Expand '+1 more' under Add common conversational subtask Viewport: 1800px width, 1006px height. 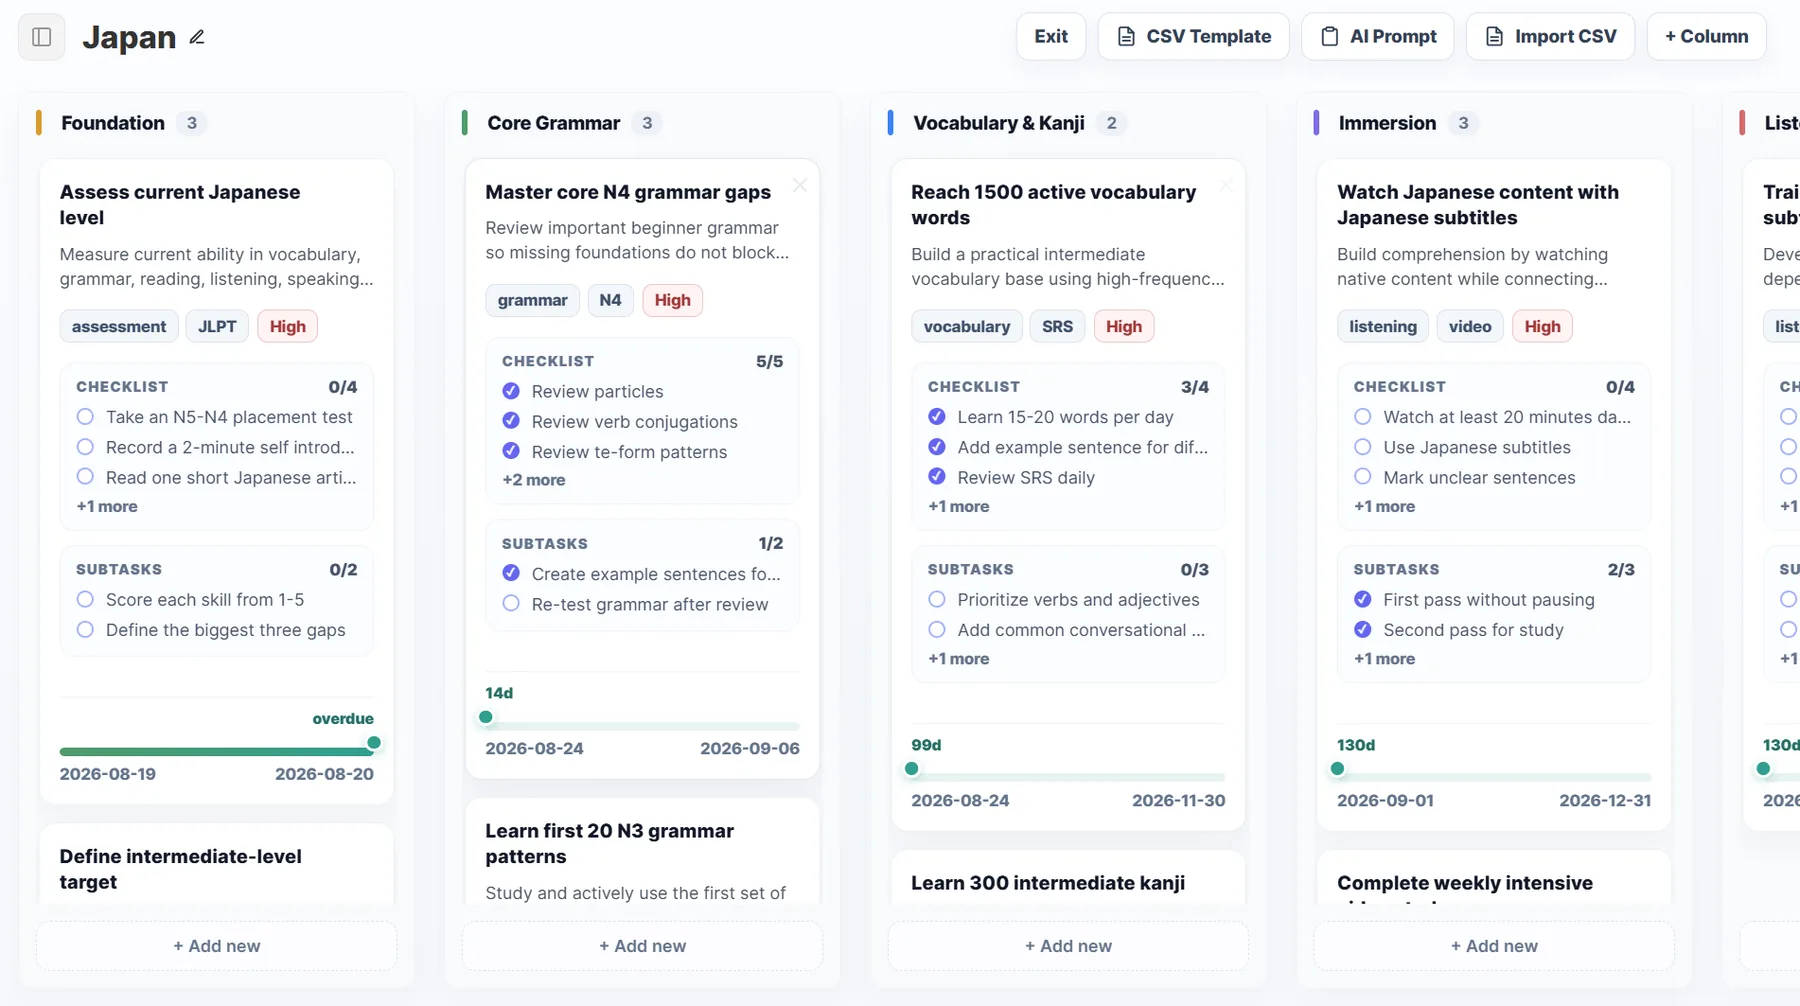[959, 659]
